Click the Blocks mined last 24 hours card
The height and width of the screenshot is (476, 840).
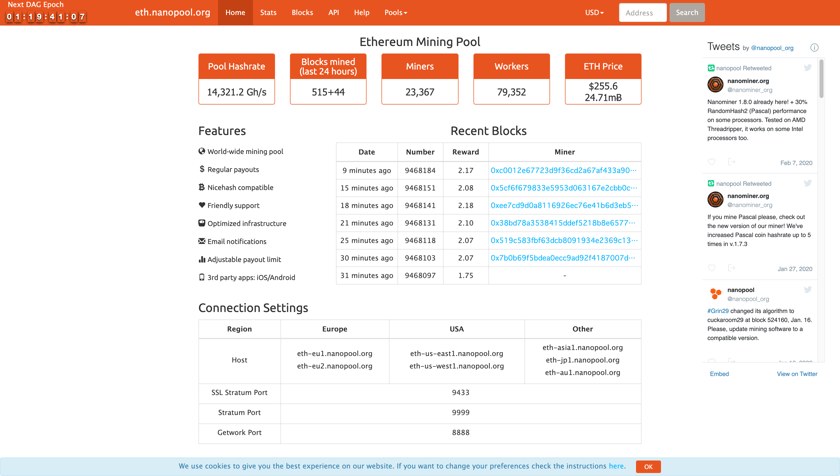[x=328, y=79]
